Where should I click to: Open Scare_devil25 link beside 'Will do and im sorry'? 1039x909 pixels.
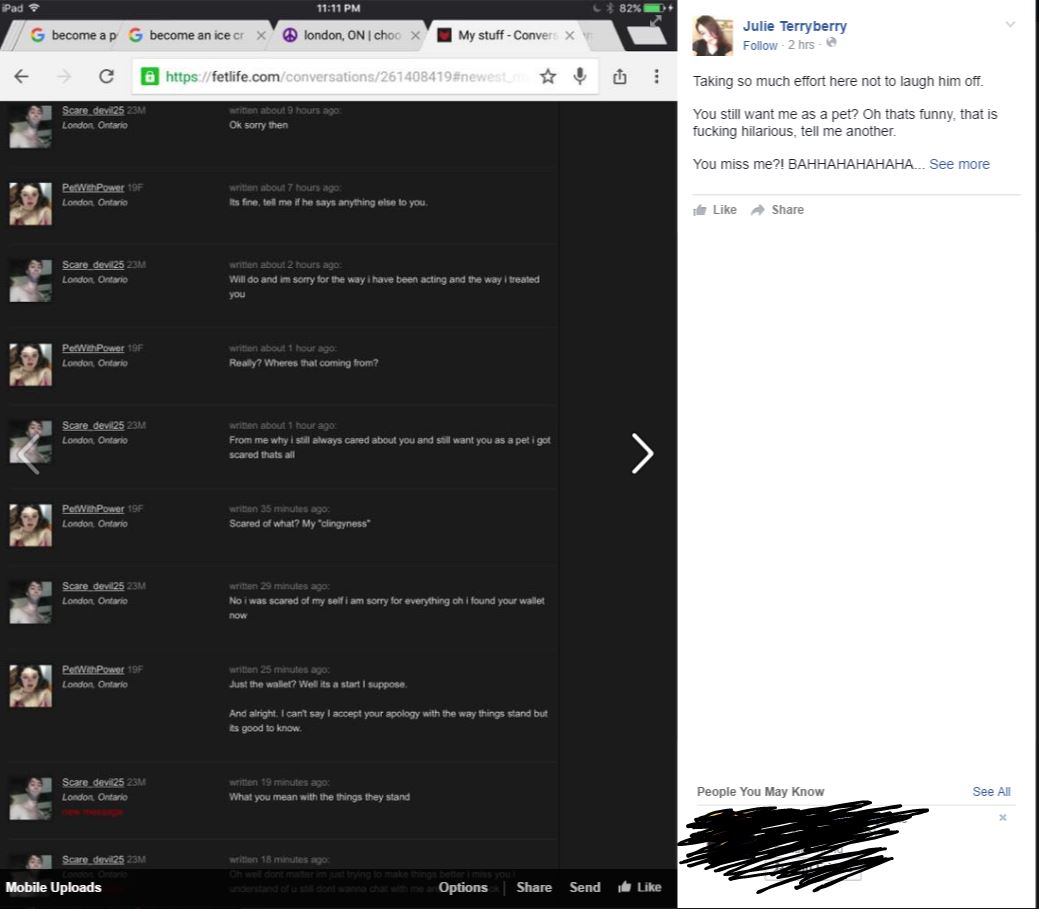[93, 264]
